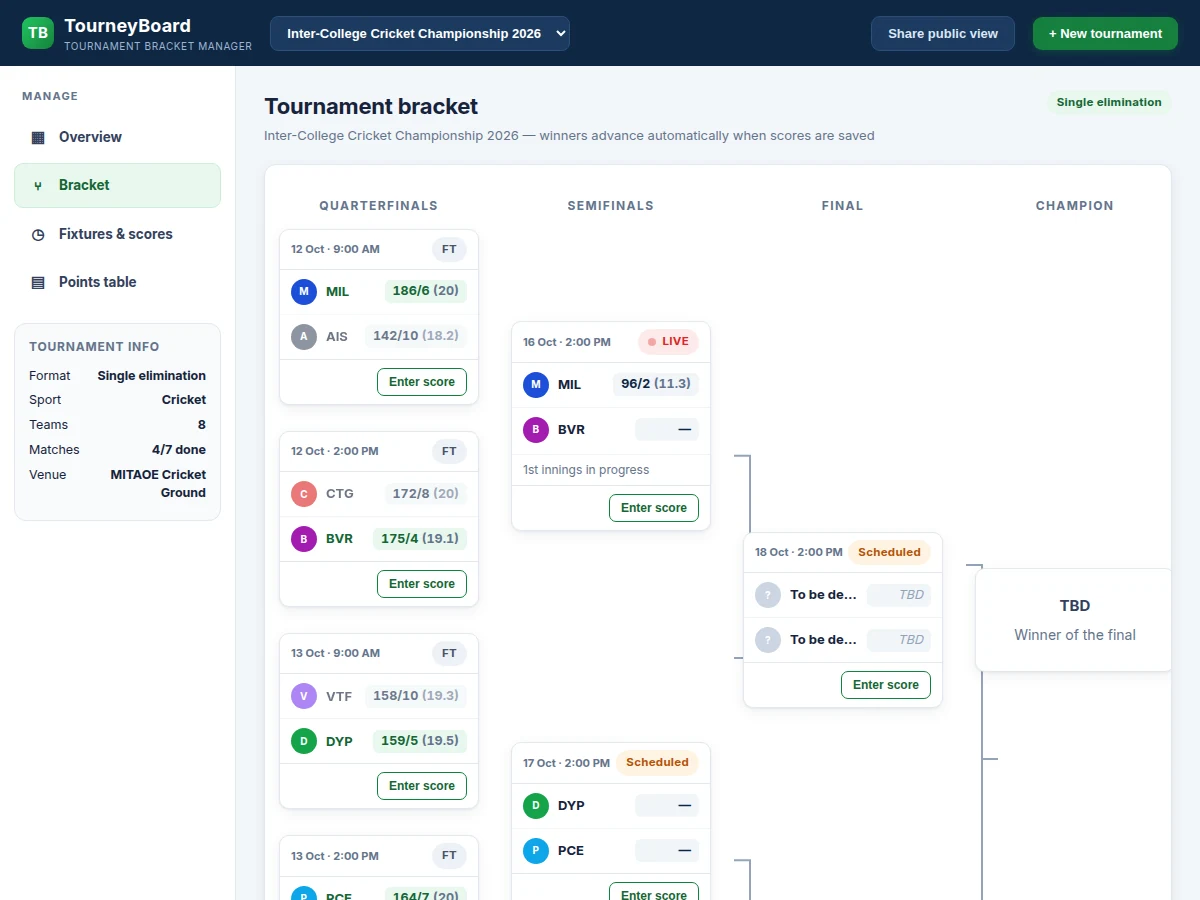Click VTF score 158/10 (19.3)
Screen dimensions: 1200x900
point(415,695)
